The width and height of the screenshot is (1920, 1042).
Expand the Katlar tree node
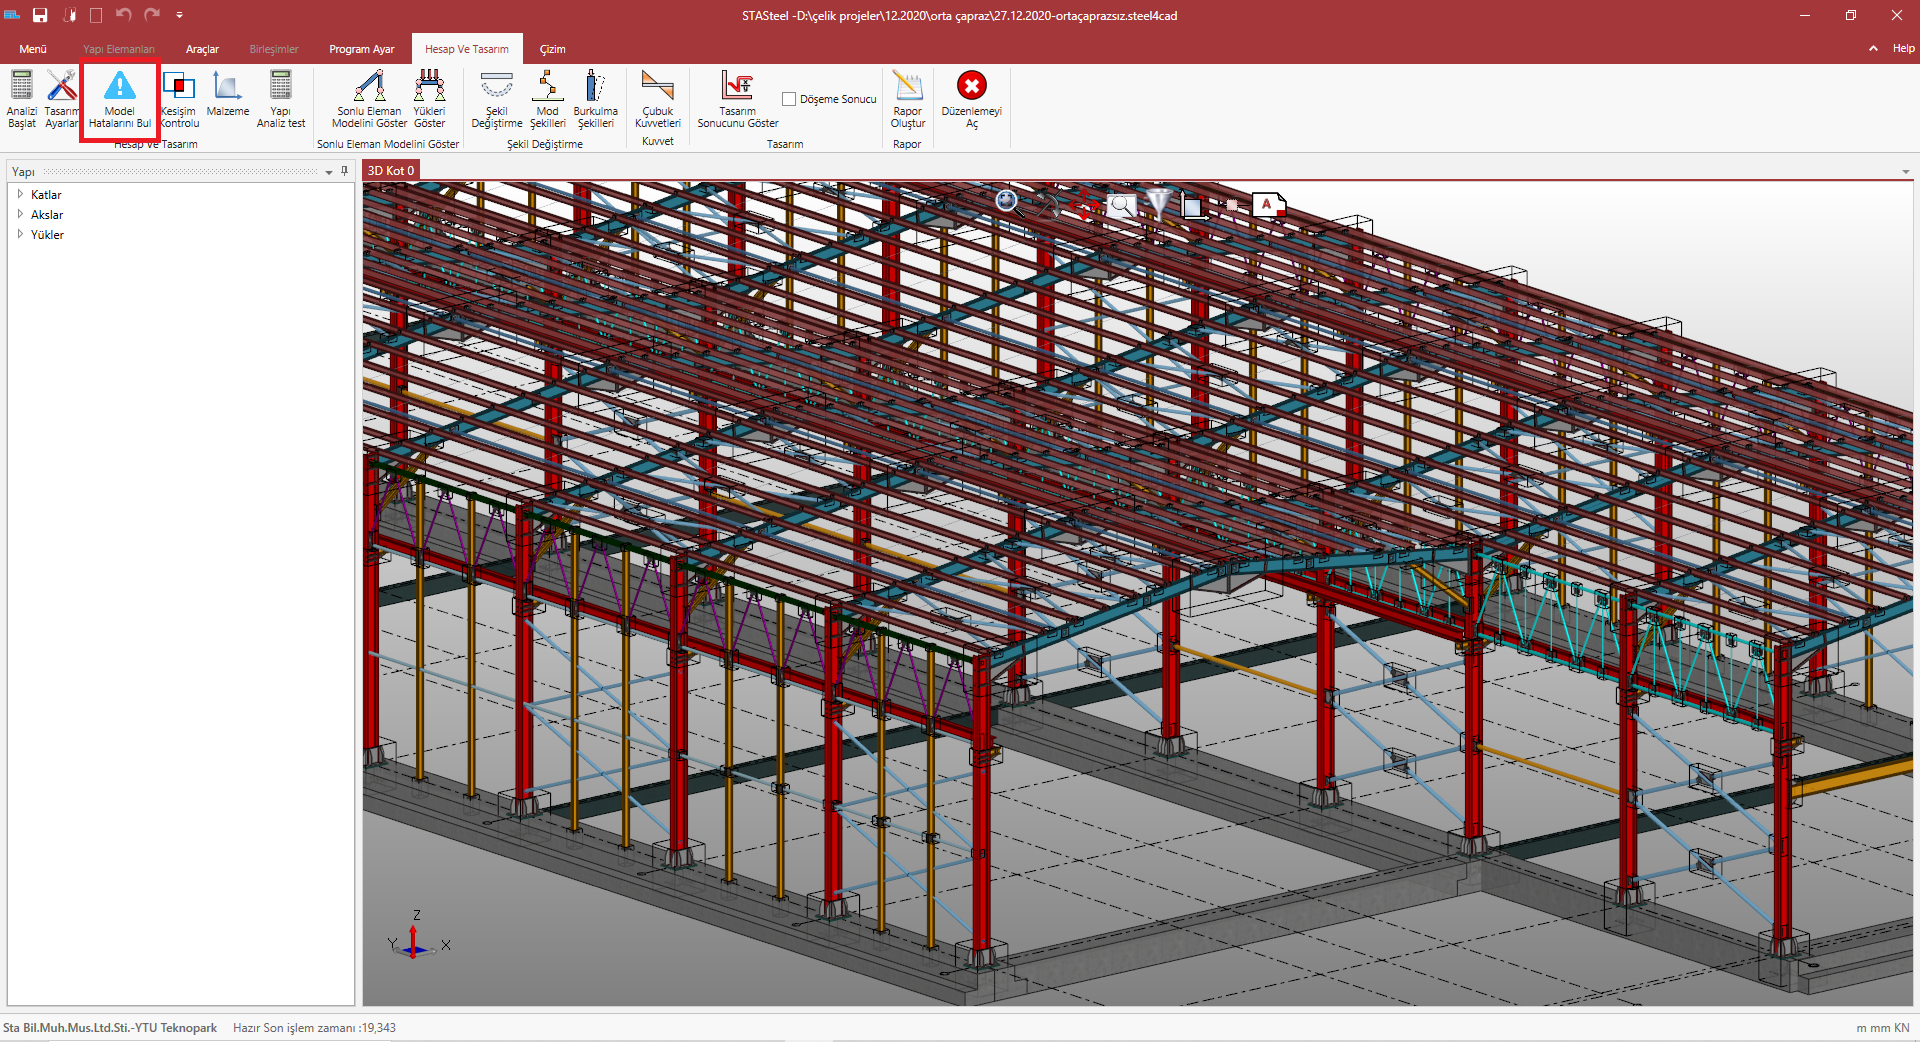click(20, 194)
